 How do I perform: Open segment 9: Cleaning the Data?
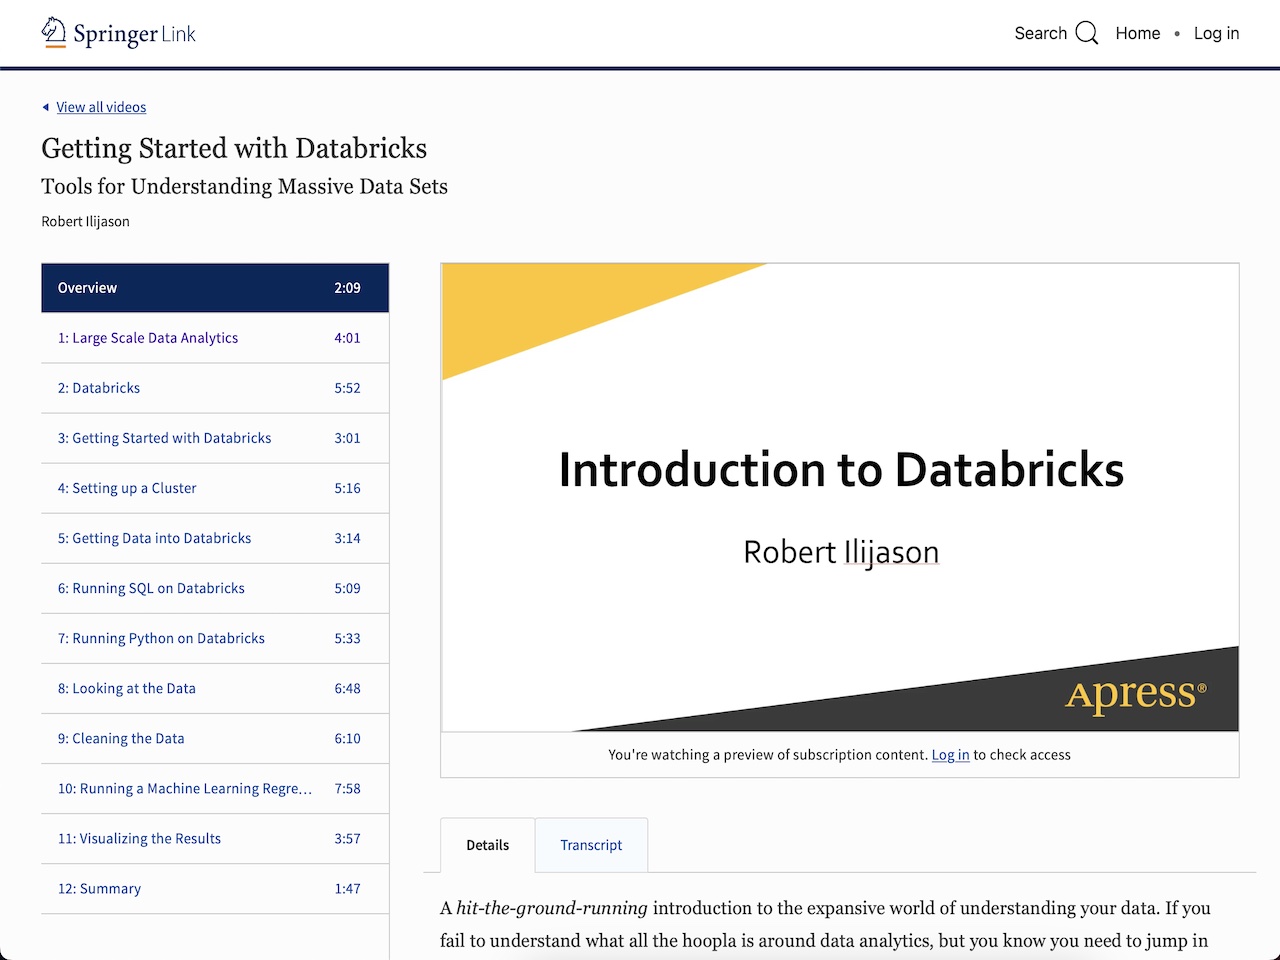(215, 738)
